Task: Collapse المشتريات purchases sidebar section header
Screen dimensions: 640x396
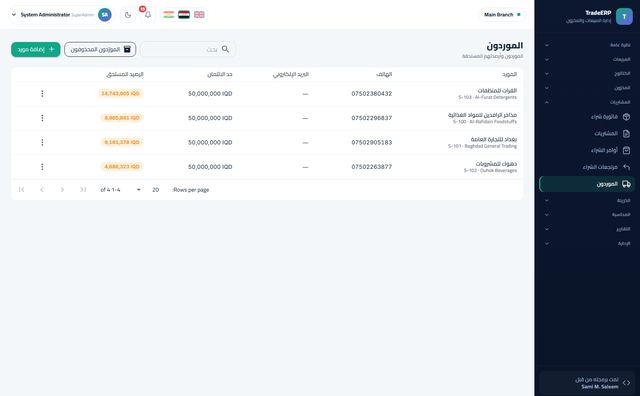Action: [x=587, y=102]
